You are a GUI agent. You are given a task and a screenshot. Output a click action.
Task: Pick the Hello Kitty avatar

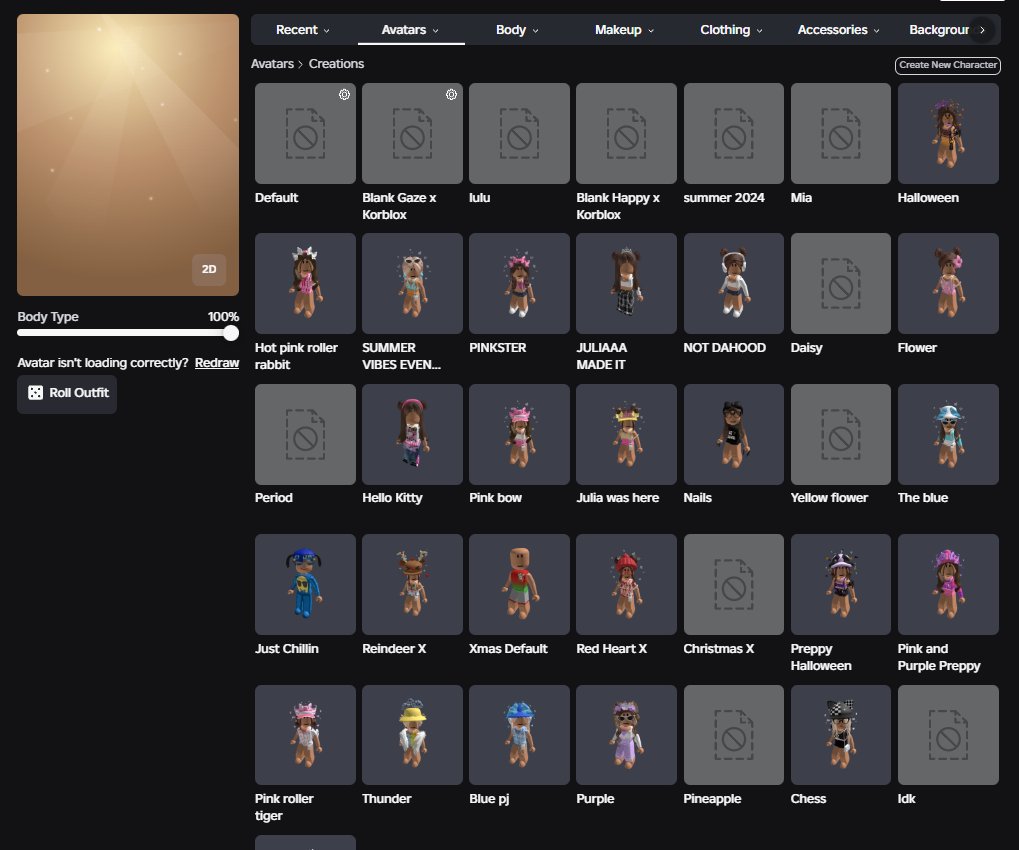coord(412,434)
